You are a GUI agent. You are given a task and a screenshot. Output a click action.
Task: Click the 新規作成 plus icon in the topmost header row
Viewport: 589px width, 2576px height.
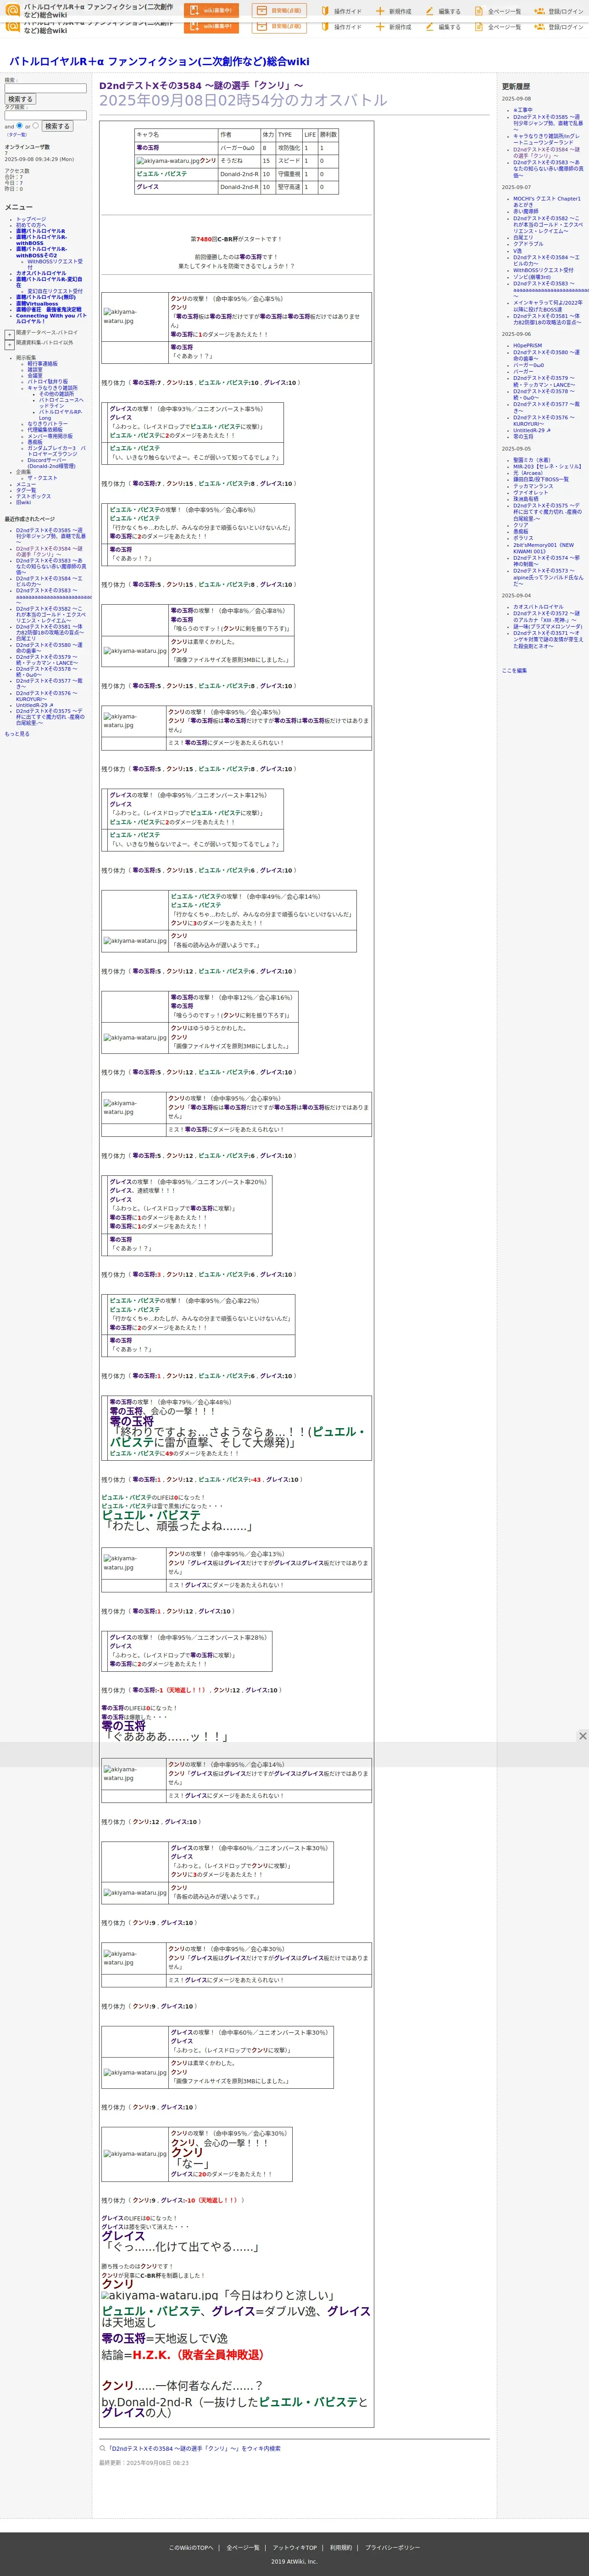(x=380, y=11)
